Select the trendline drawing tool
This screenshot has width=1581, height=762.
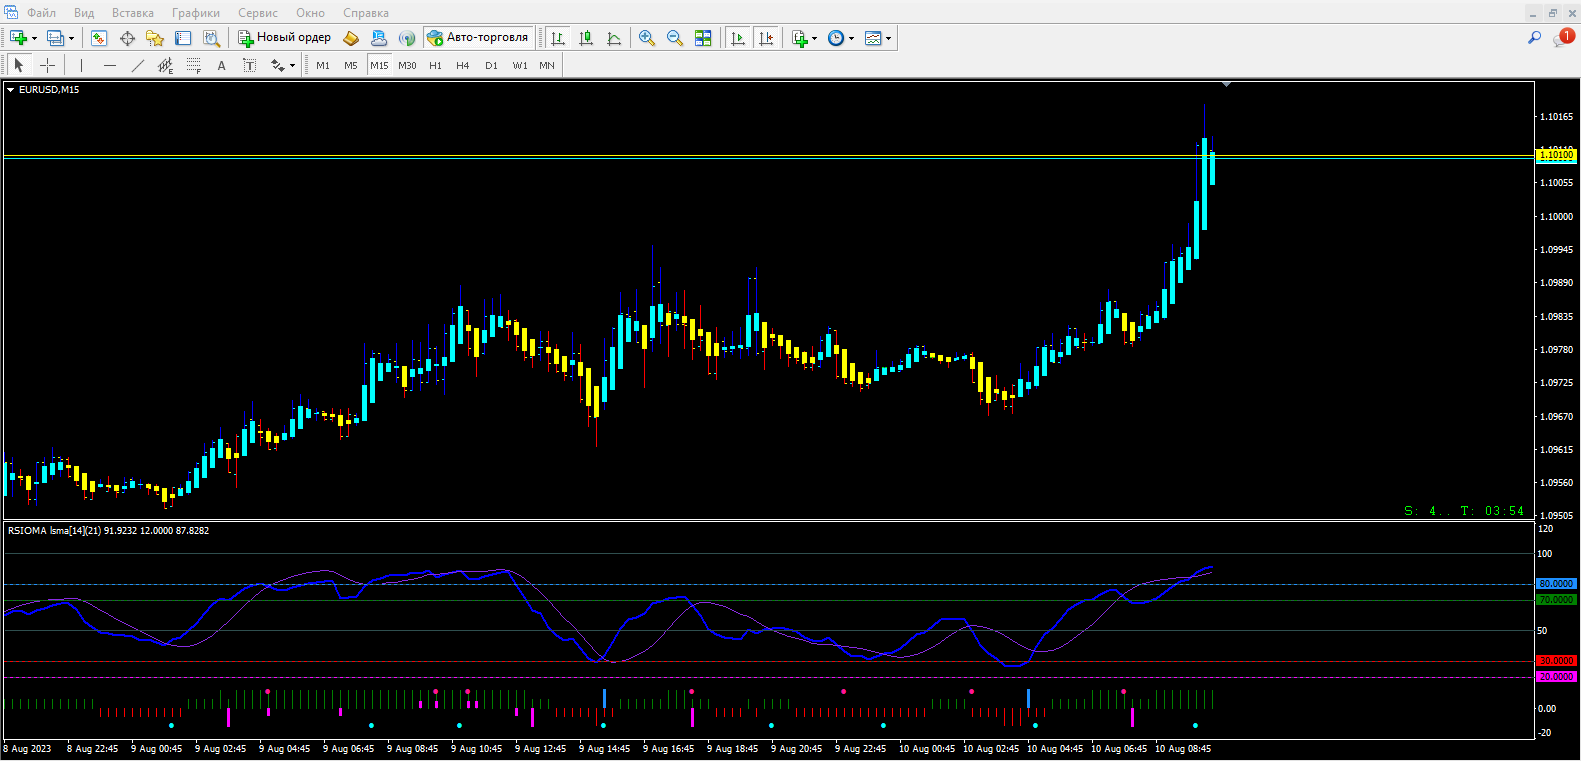[138, 65]
